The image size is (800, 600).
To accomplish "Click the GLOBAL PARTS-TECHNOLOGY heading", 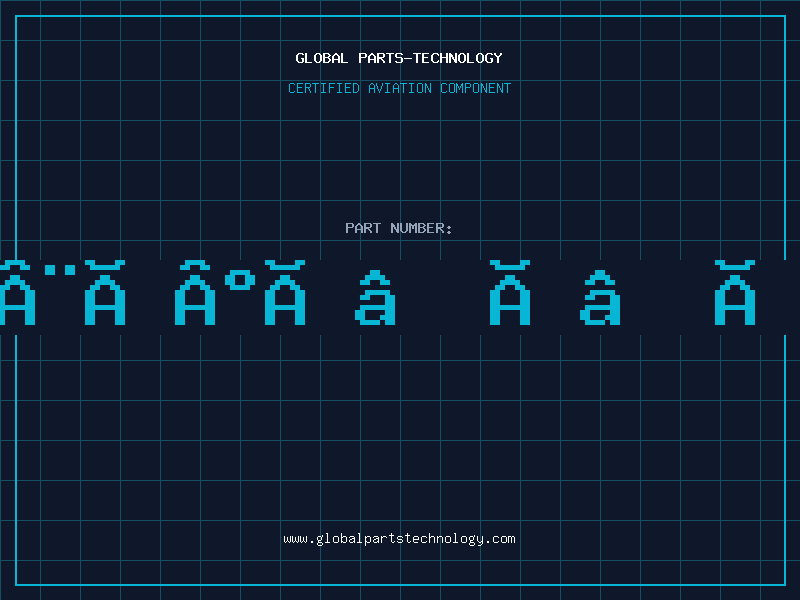I will [x=399, y=58].
